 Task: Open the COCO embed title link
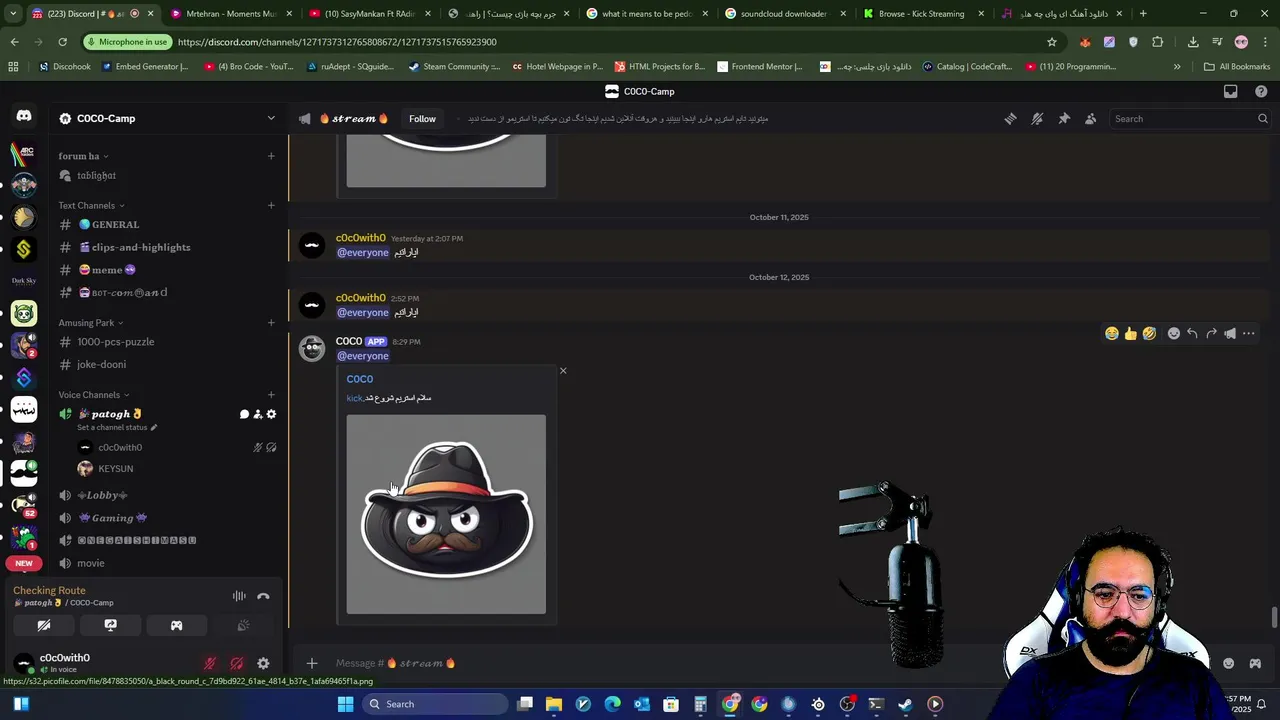(360, 379)
